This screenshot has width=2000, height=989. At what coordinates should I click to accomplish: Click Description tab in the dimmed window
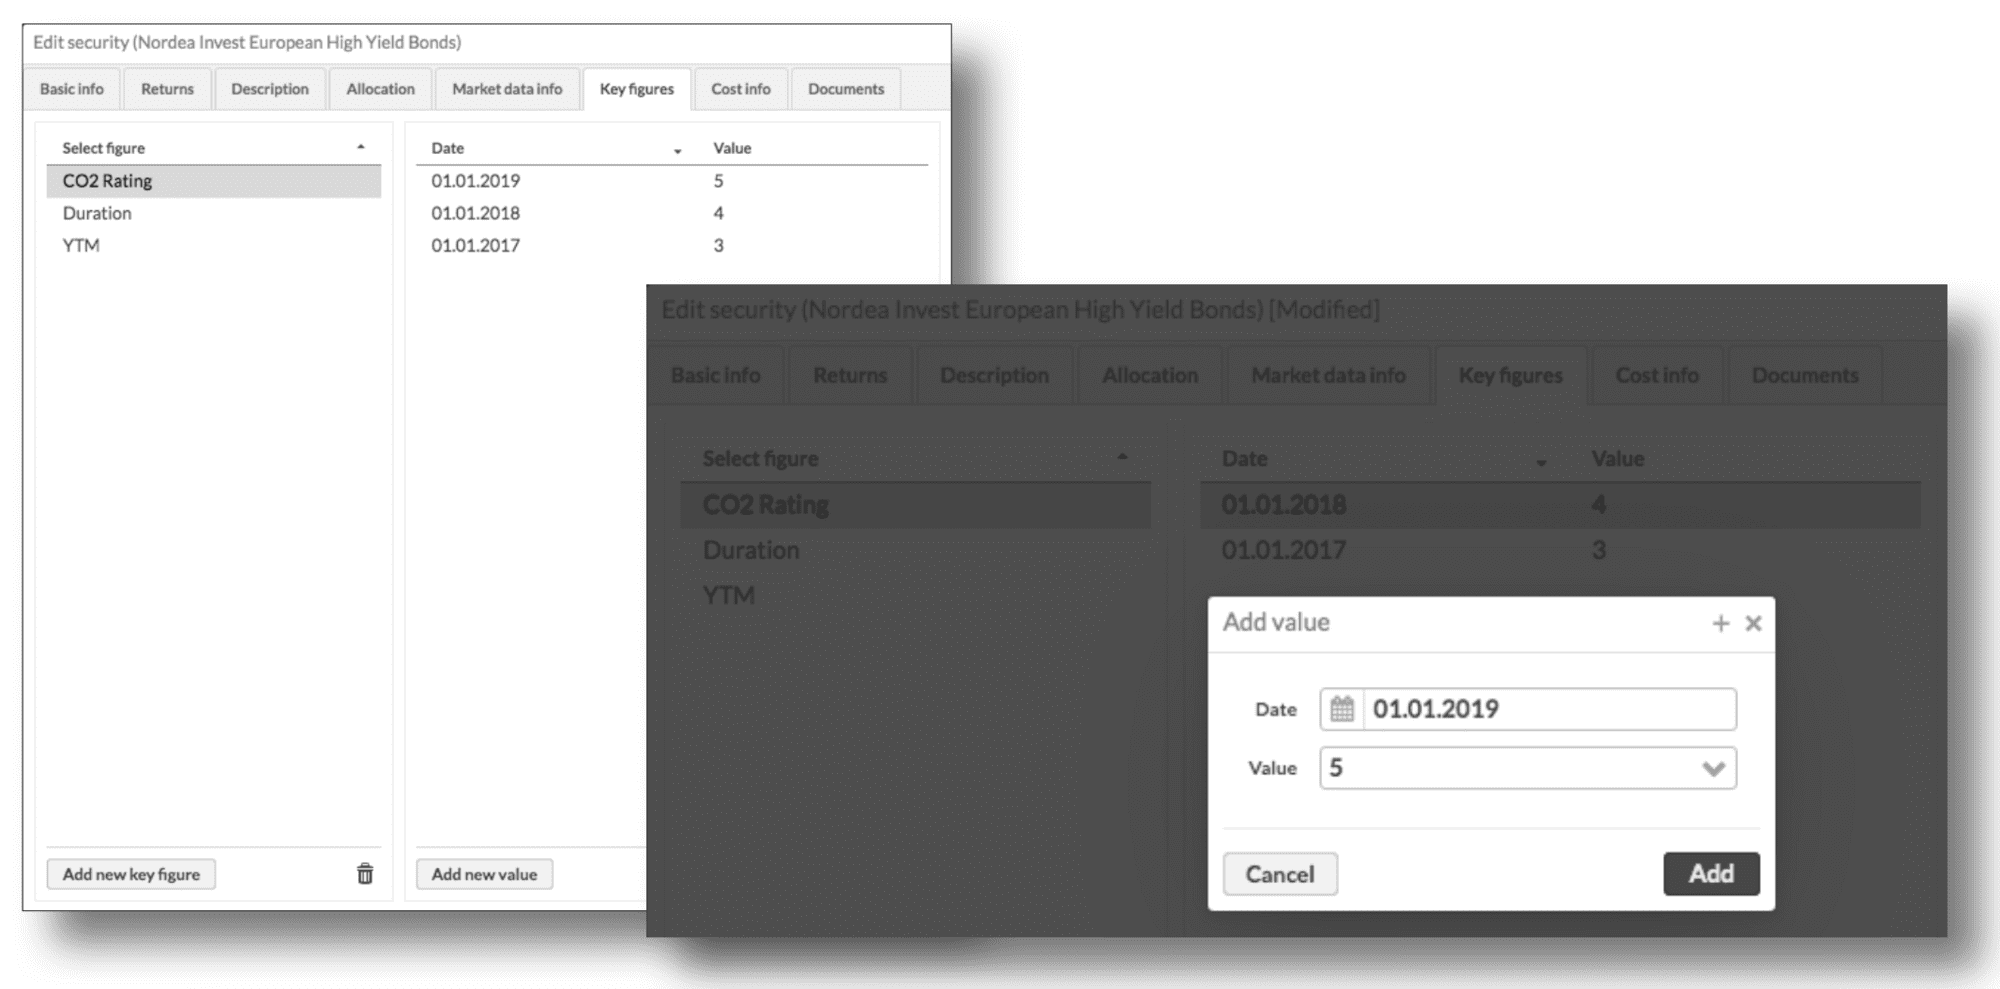click(994, 375)
